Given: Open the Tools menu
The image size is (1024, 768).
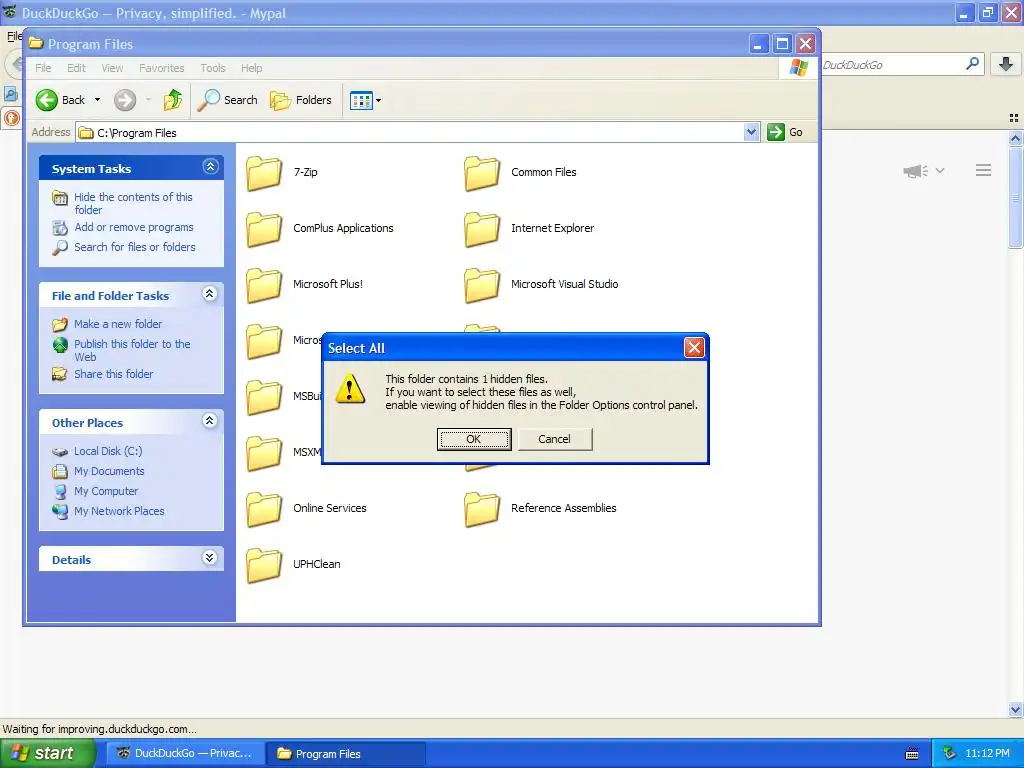Looking at the screenshot, I should coord(213,68).
